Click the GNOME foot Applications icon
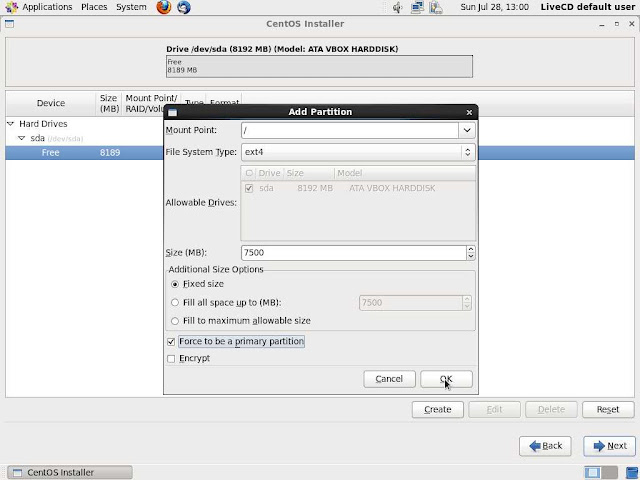 [11, 7]
